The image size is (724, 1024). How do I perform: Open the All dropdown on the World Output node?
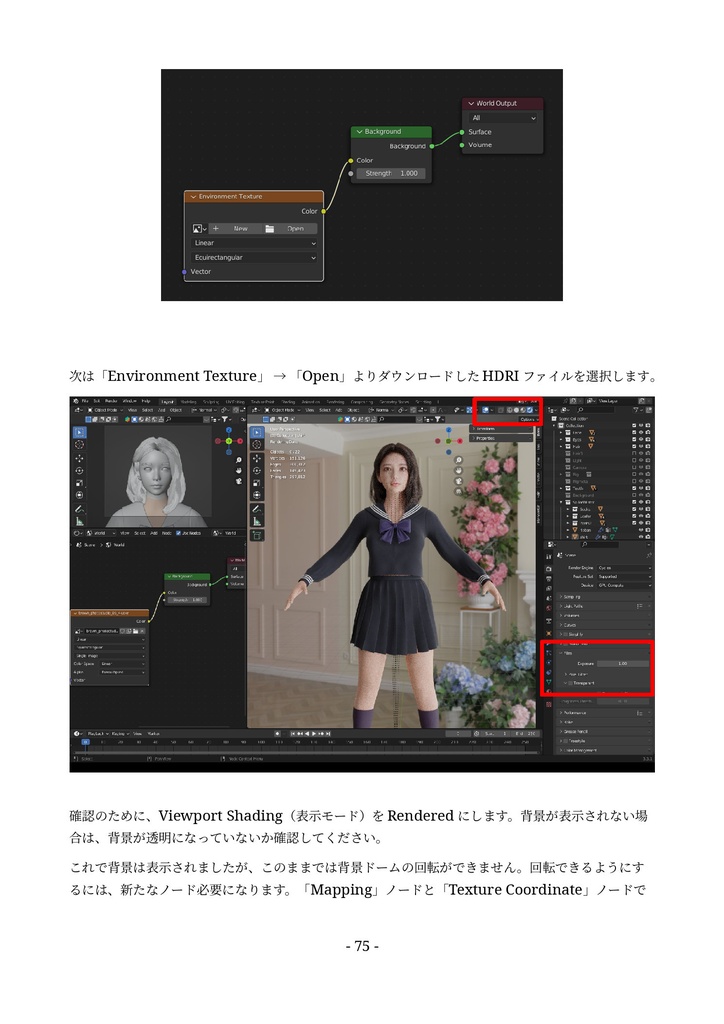(503, 118)
